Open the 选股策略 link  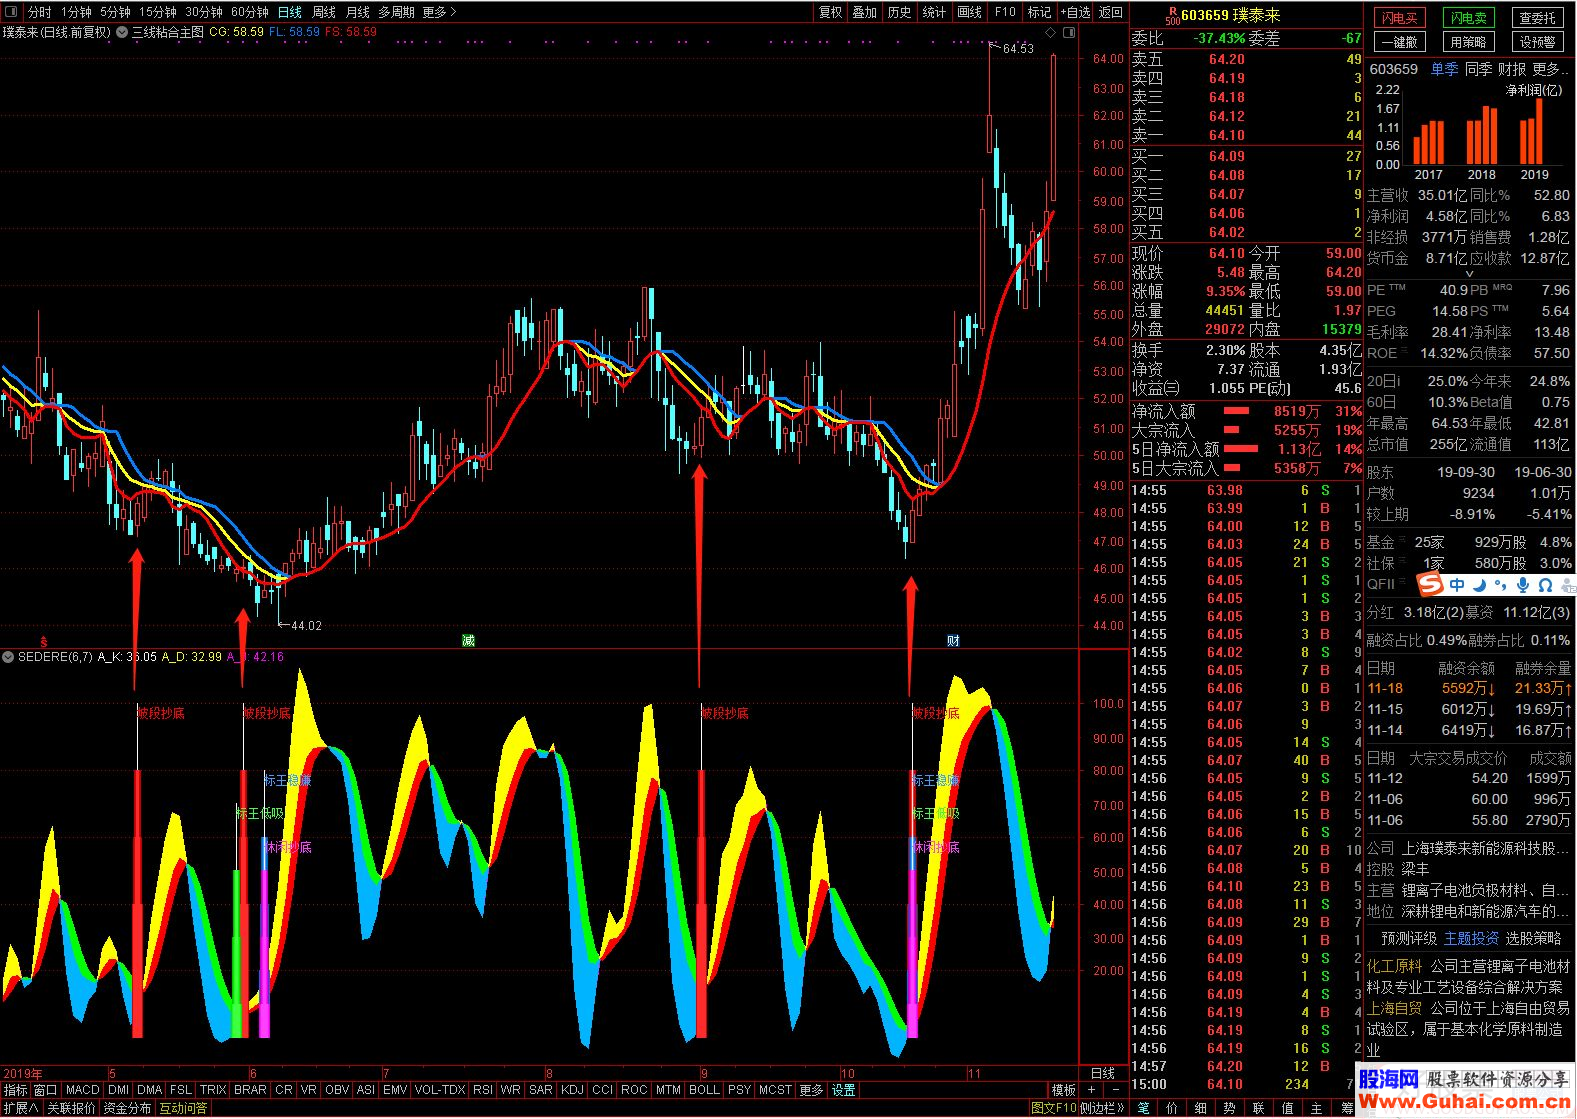point(1533,938)
